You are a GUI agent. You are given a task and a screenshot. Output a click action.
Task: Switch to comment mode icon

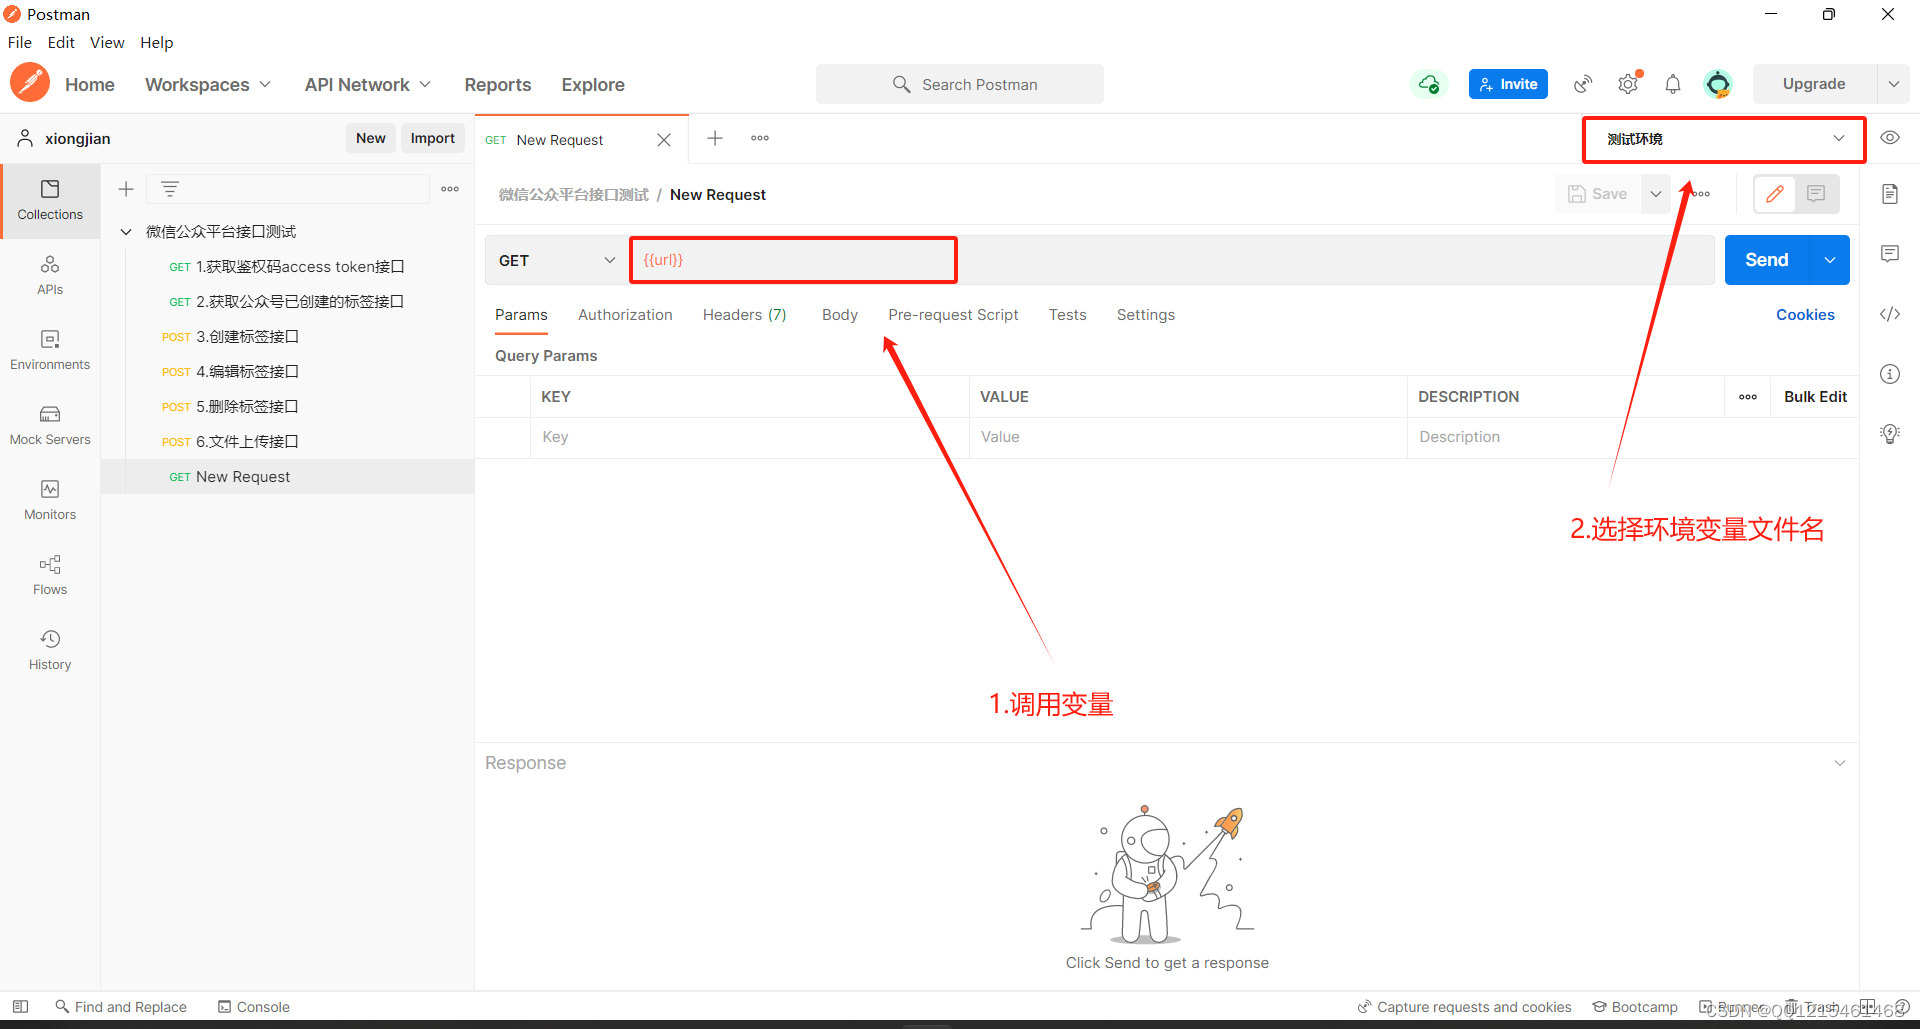tap(1817, 194)
